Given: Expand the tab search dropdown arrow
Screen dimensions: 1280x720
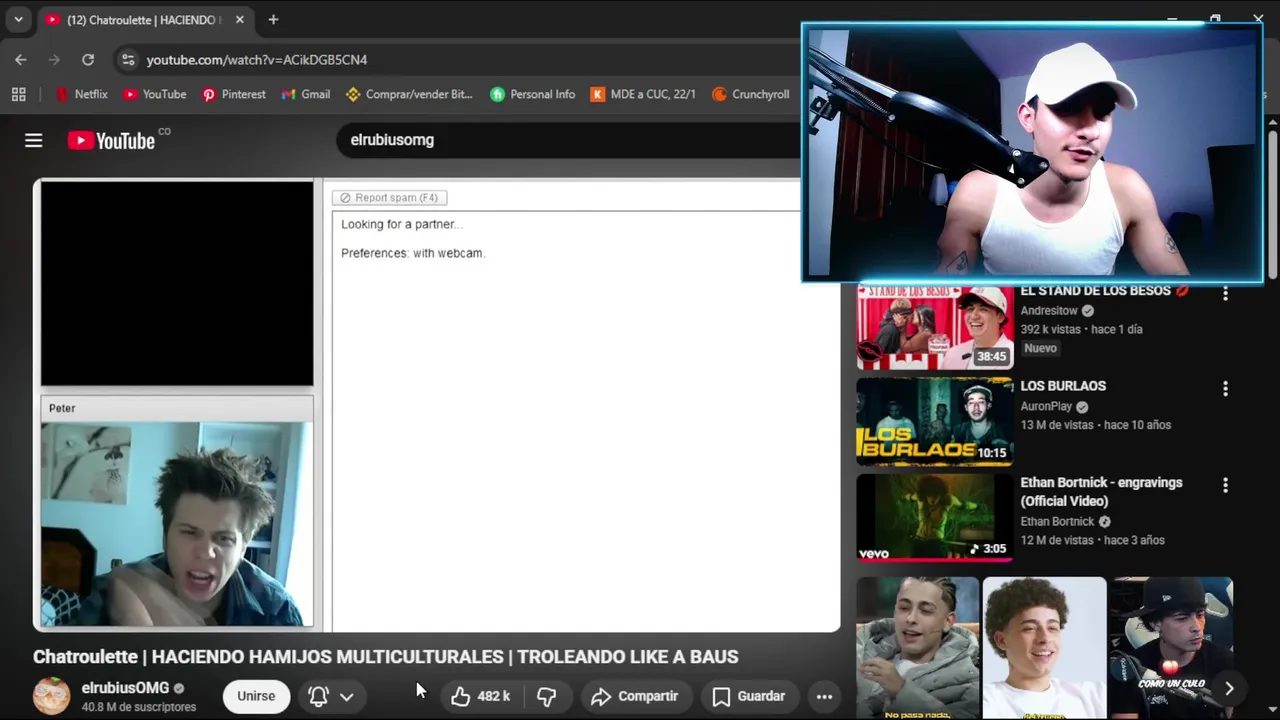Looking at the screenshot, I should pyautogui.click(x=18, y=20).
